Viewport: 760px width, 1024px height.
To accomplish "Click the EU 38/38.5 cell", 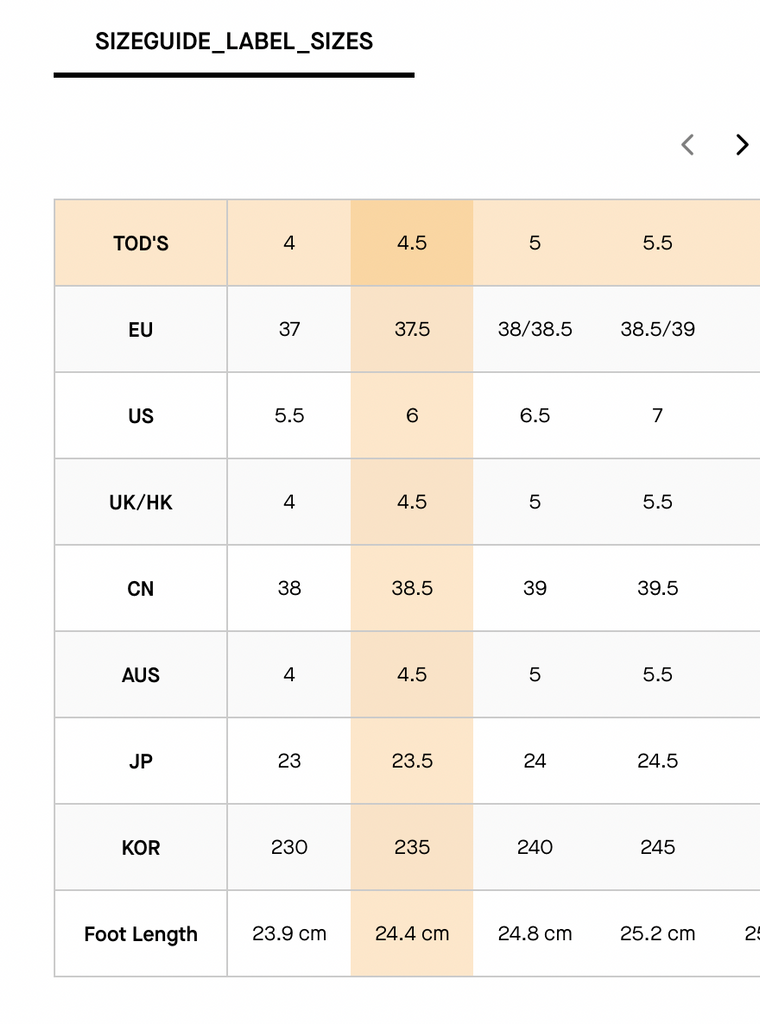I will 535,329.
